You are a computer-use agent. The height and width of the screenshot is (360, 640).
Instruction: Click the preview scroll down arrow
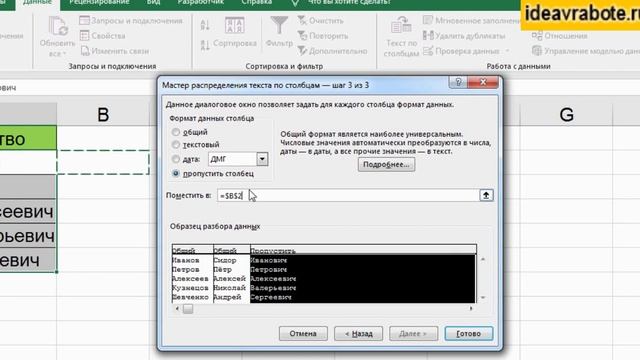(483, 298)
